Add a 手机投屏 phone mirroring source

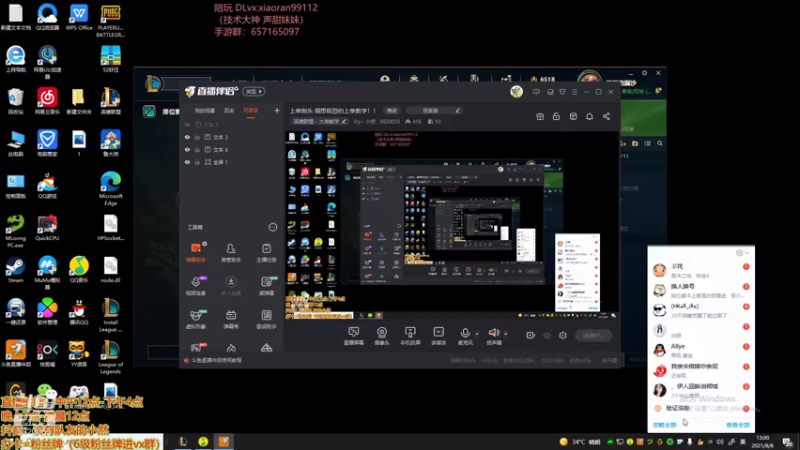[x=410, y=336]
